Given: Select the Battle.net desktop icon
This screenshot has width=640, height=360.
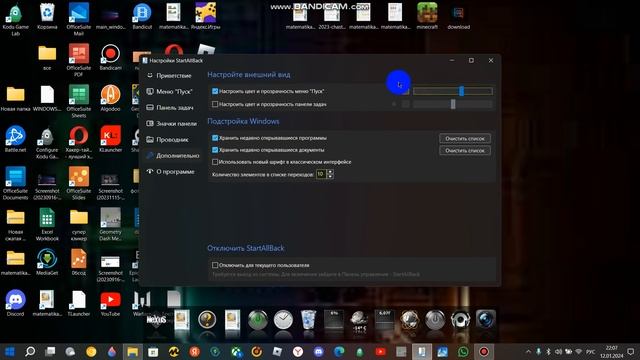Looking at the screenshot, I should (x=16, y=139).
